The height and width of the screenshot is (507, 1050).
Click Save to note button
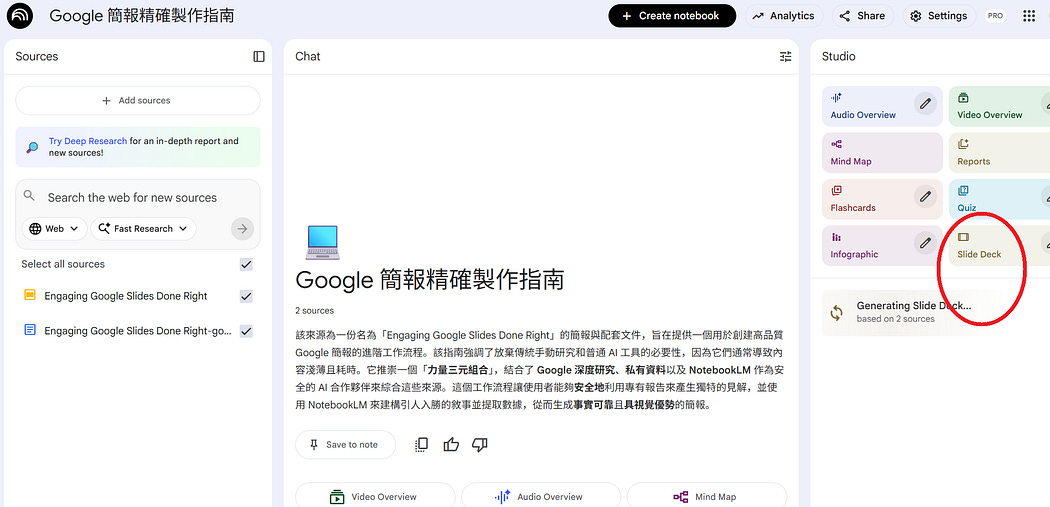[346, 445]
